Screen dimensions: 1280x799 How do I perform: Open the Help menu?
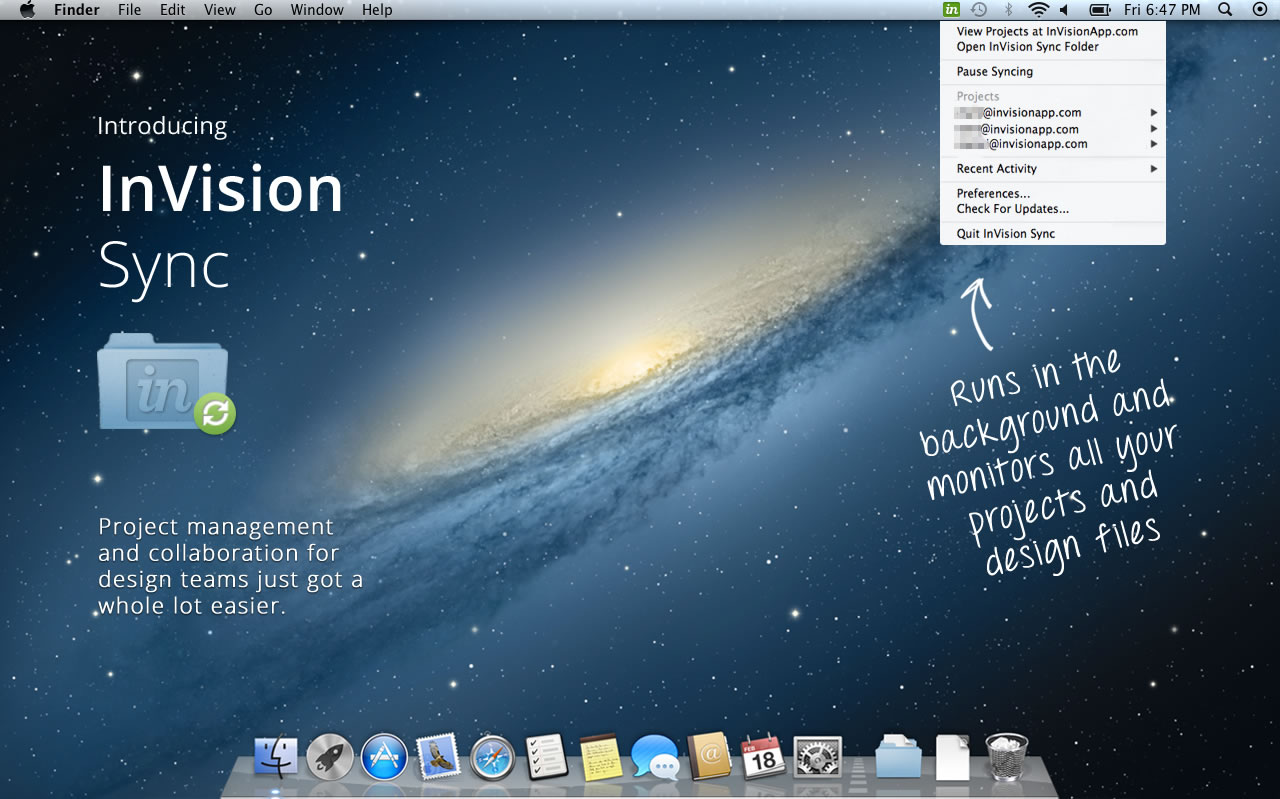pos(377,10)
